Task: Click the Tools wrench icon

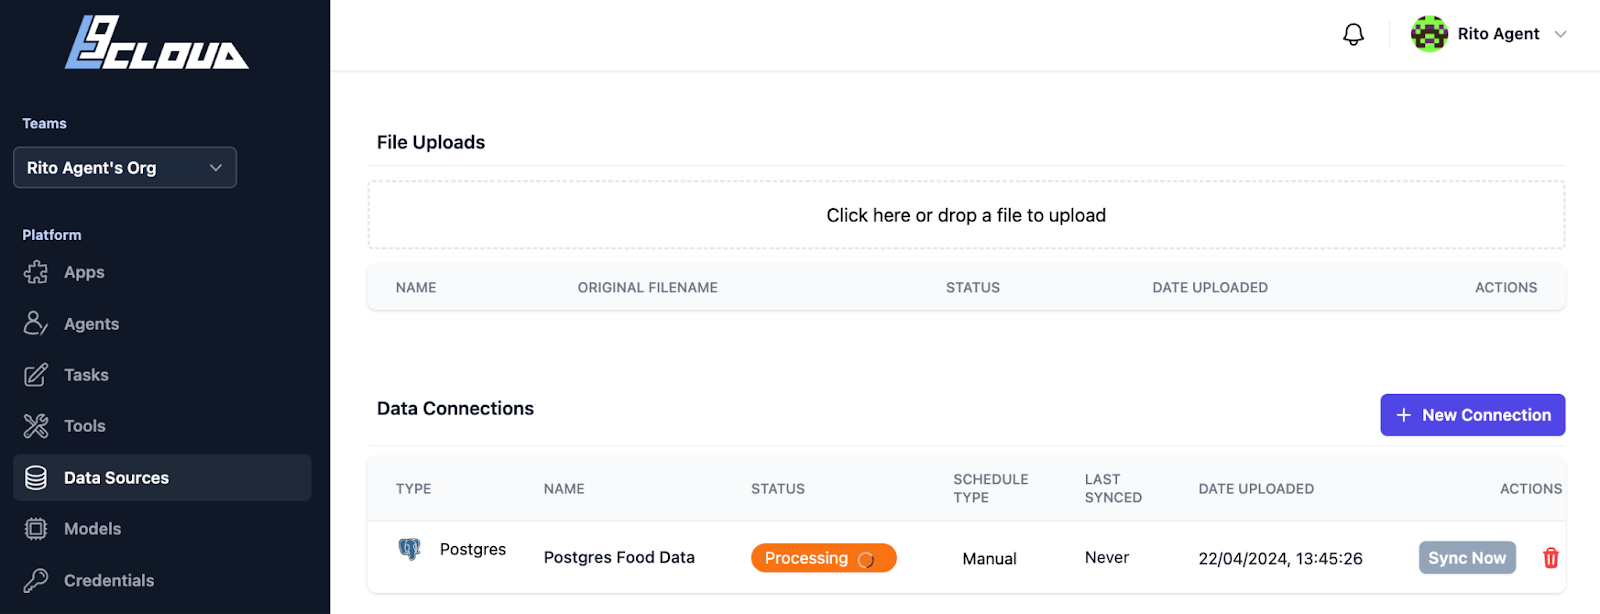Action: [x=36, y=426]
